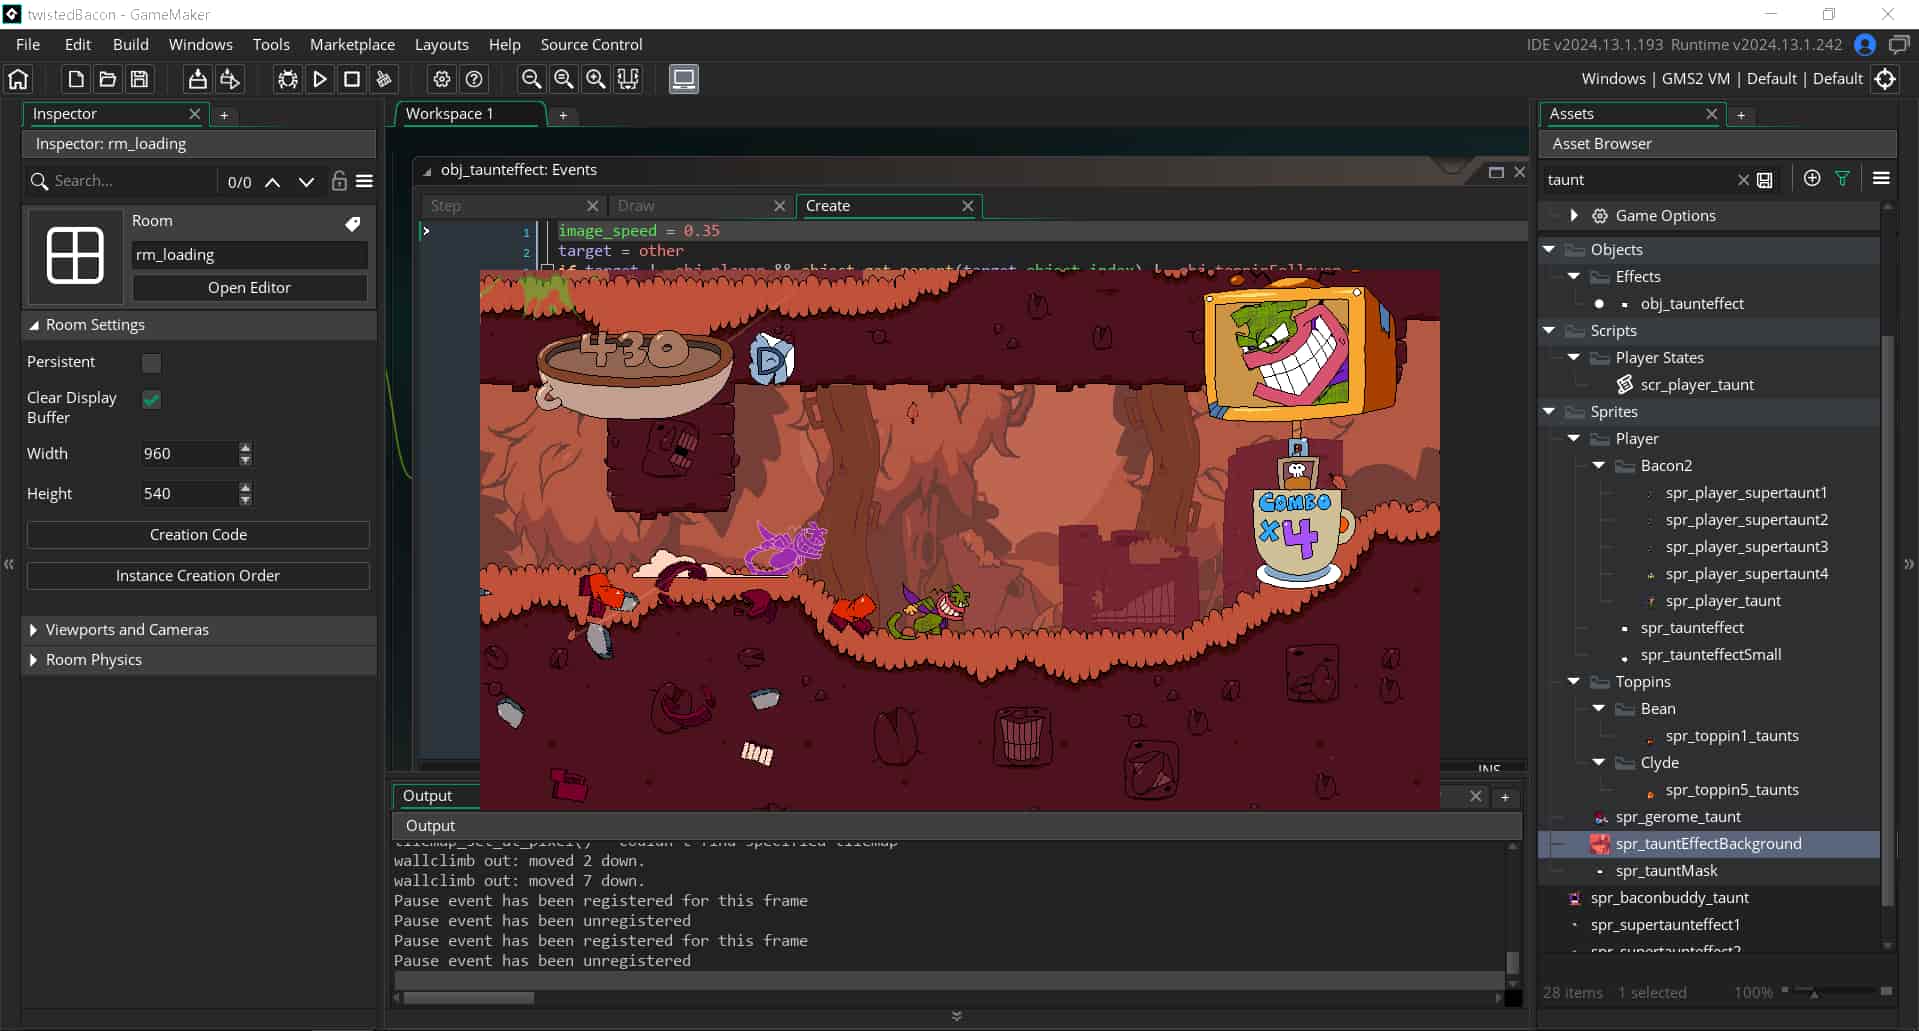
Task: Click the Create Executable icon
Action: click(198, 79)
